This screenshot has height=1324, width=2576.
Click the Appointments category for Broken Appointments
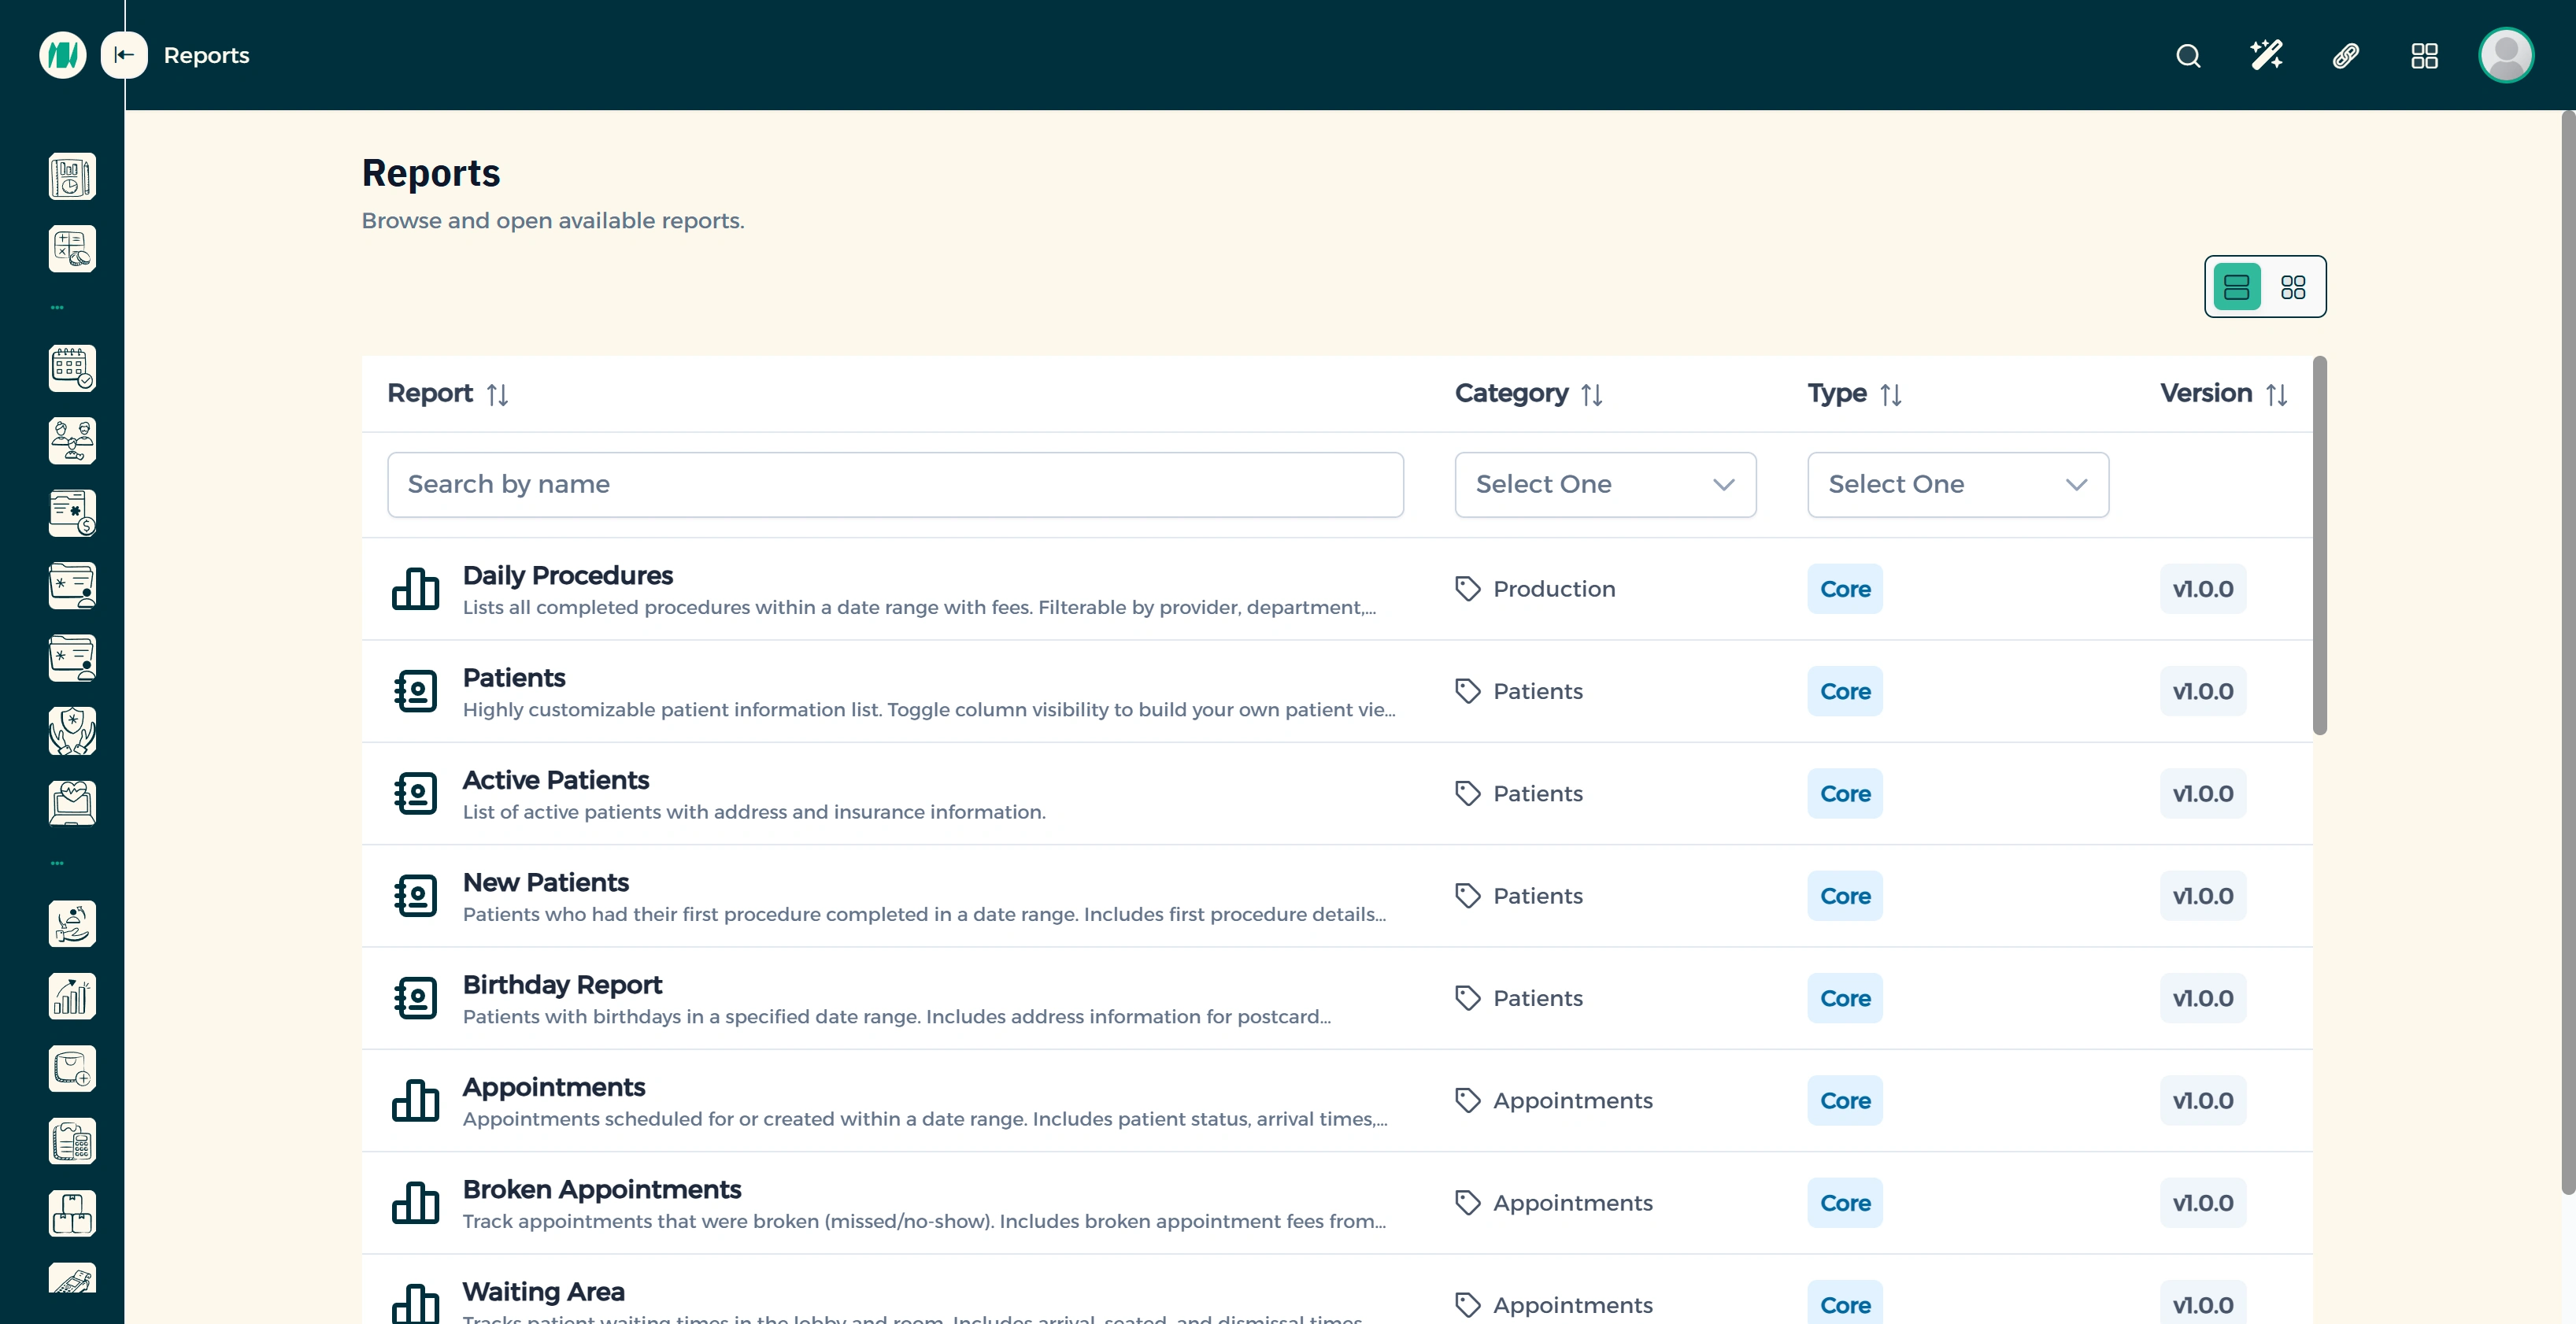[x=1572, y=1203]
